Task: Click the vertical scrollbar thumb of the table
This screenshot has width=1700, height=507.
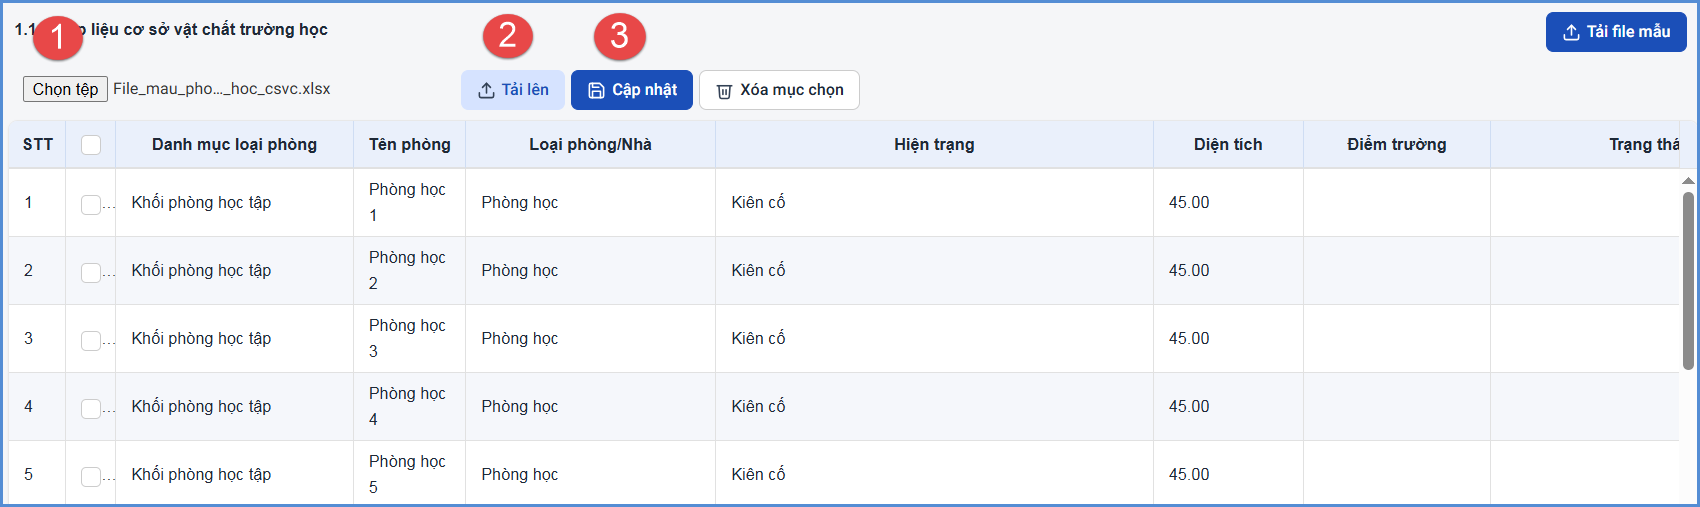Action: pos(1688,280)
